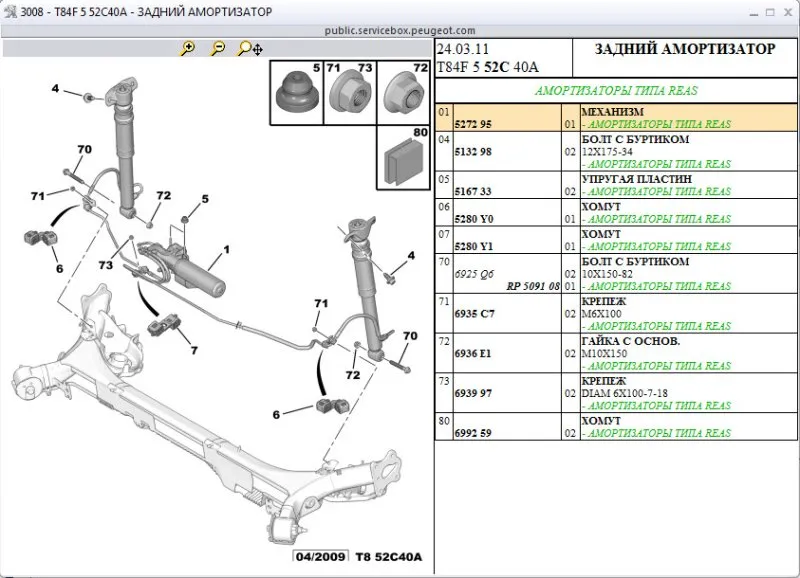Select part 5 rubber cap thumbnail
The height and width of the screenshot is (578, 800).
(297, 93)
